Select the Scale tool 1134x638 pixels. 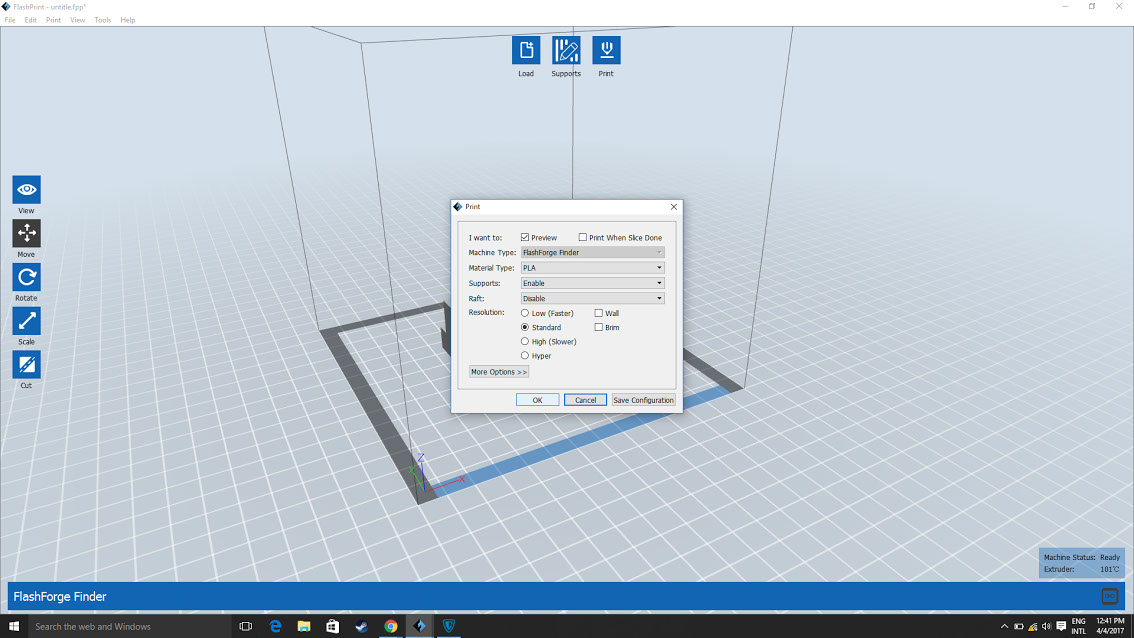point(26,320)
